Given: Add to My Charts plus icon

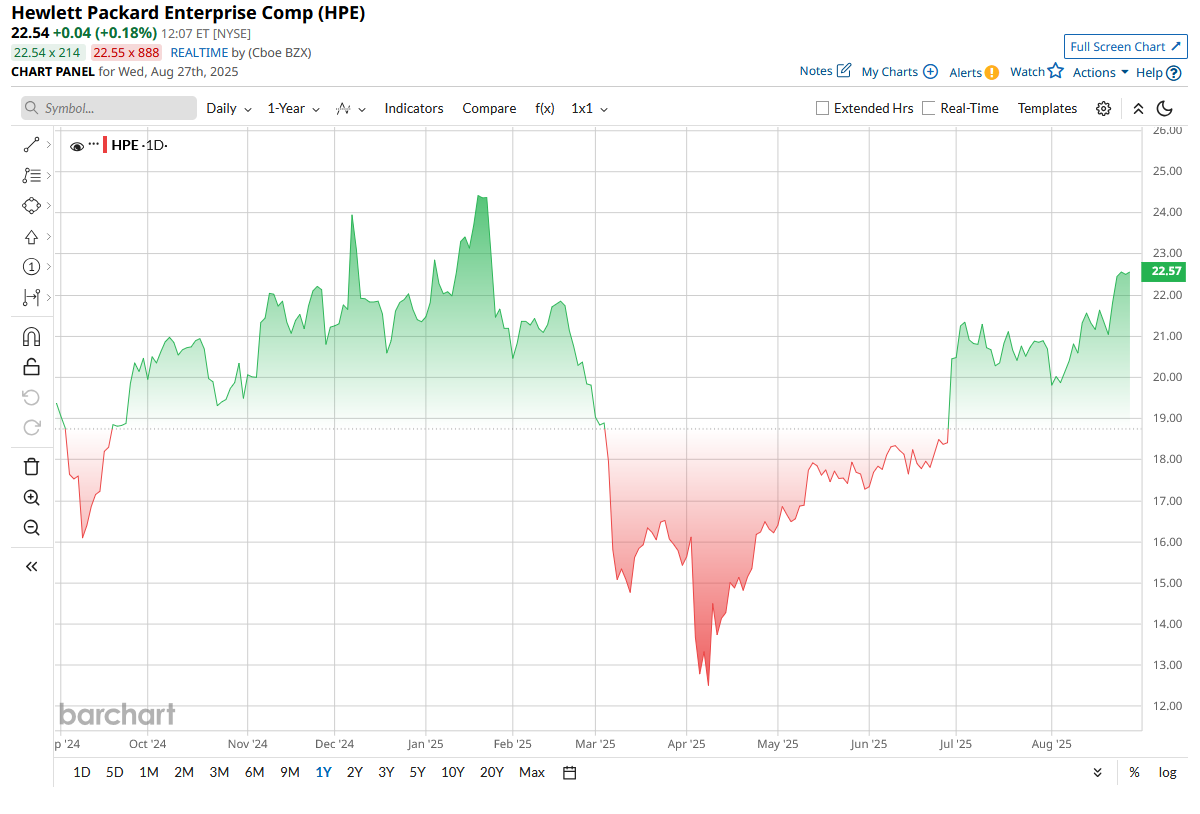Looking at the screenshot, I should point(930,71).
